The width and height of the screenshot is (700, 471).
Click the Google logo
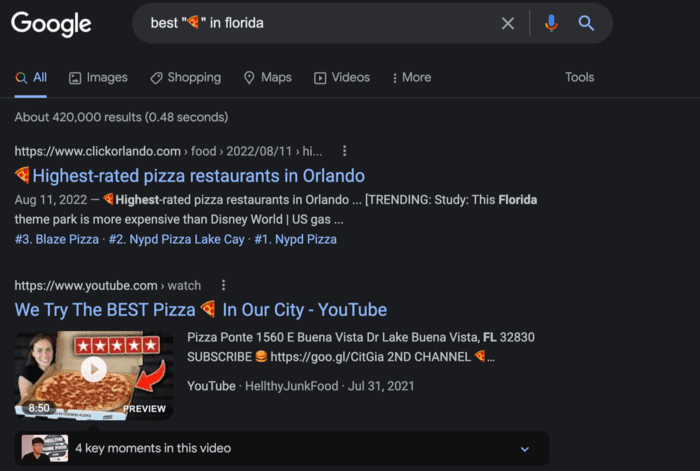[51, 24]
